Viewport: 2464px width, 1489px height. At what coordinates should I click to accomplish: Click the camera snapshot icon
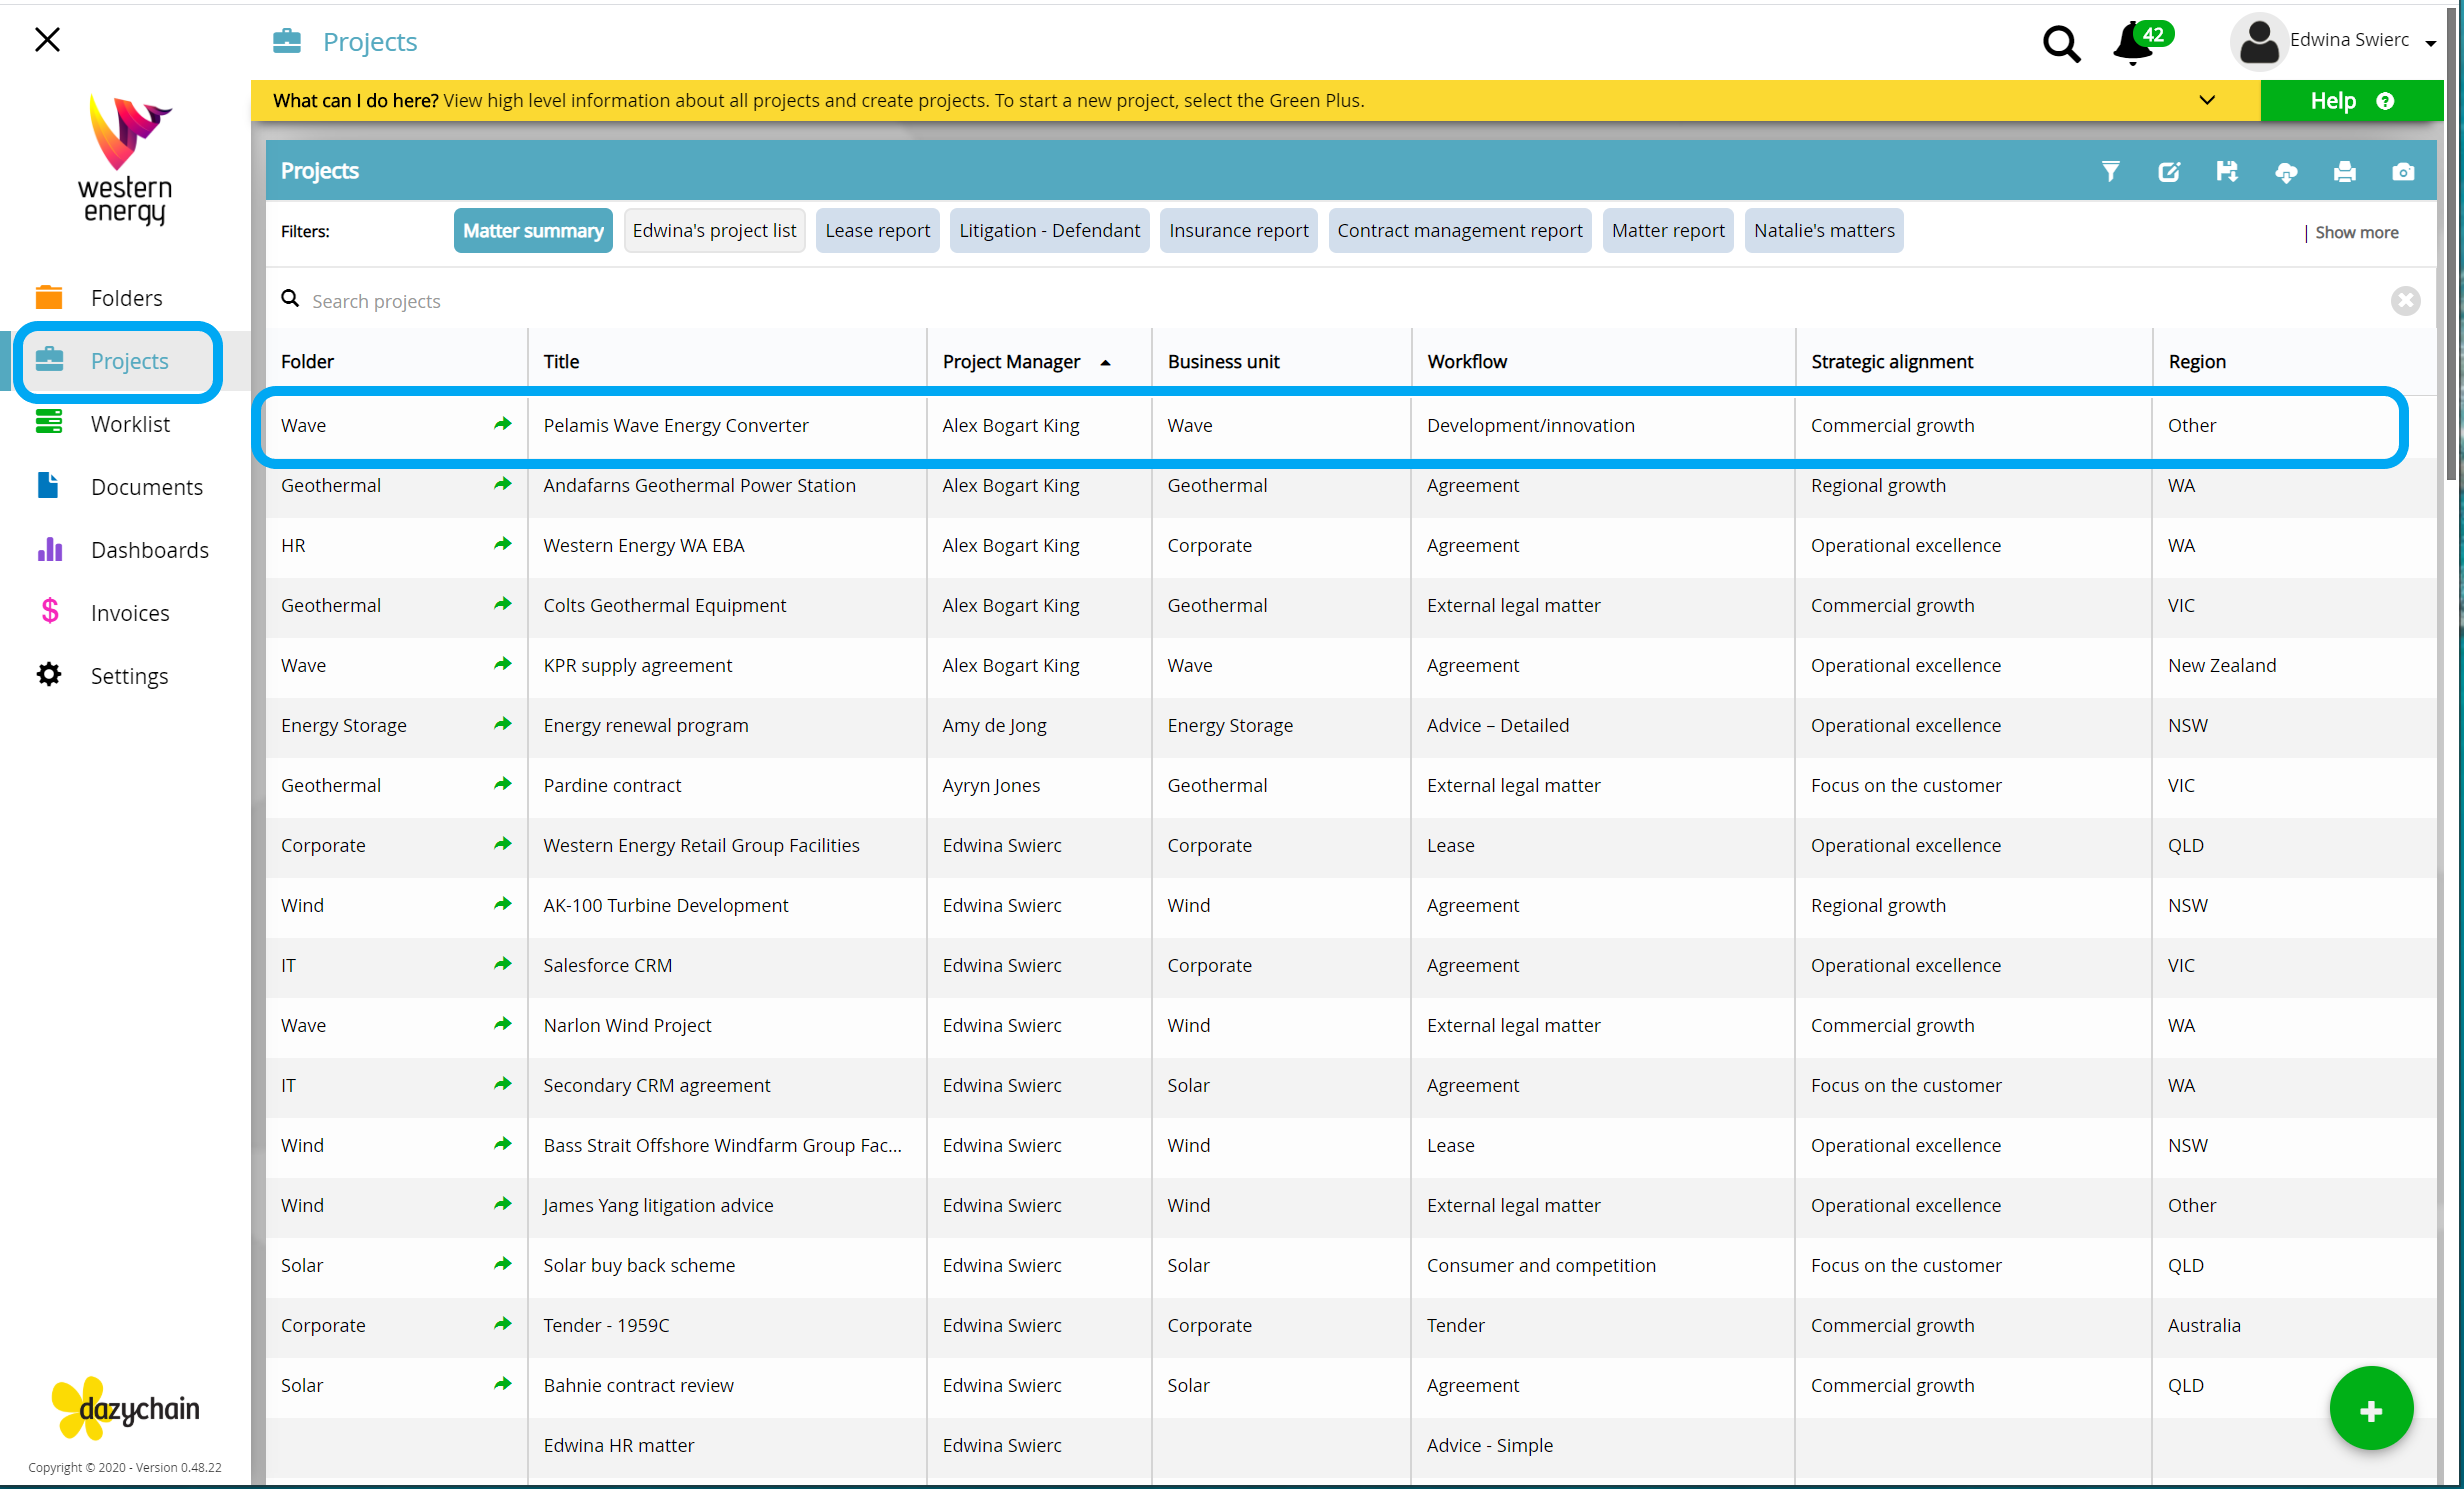point(2403,171)
